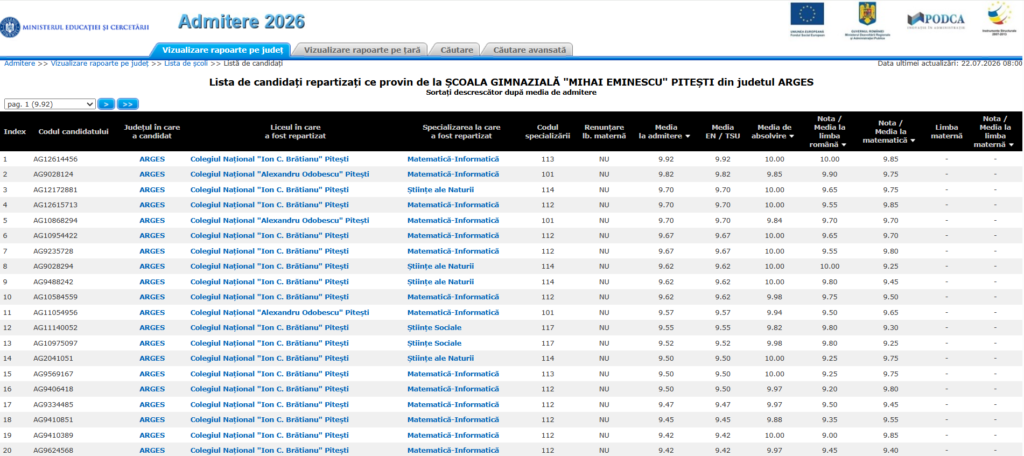Select candidate code AG9334485
1024x456 pixels.
pos(52,404)
